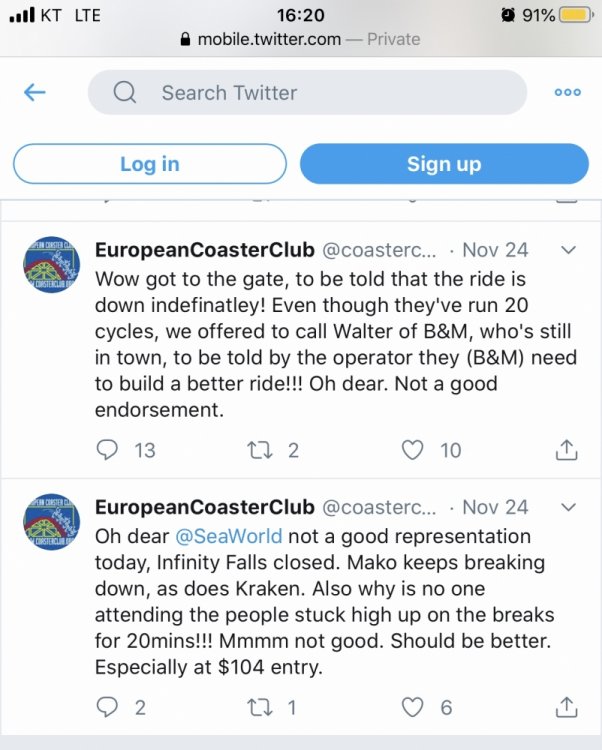Open EuropeanCoasterClub avatar on second tweet
602x750 pixels.
pyautogui.click(x=52, y=523)
